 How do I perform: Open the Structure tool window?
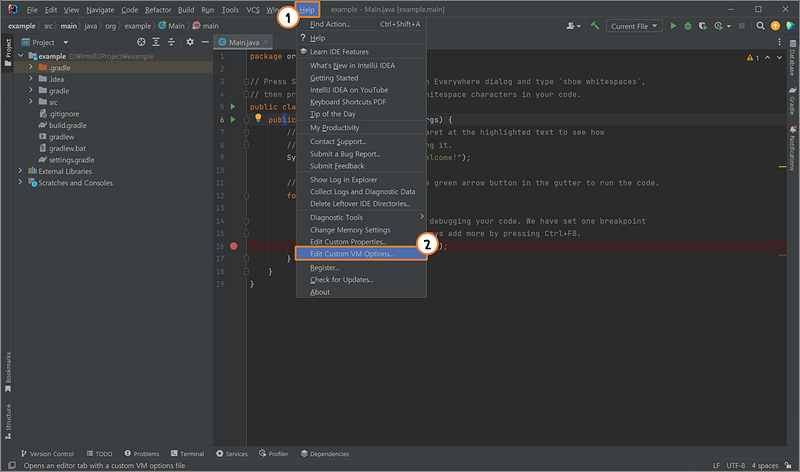[8, 421]
